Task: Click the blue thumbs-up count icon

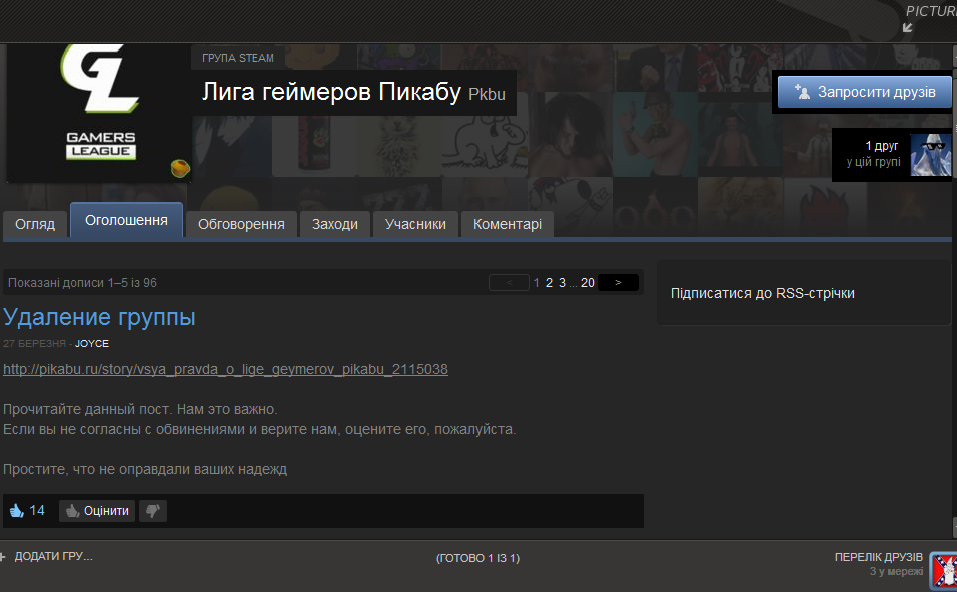Action: pos(16,511)
